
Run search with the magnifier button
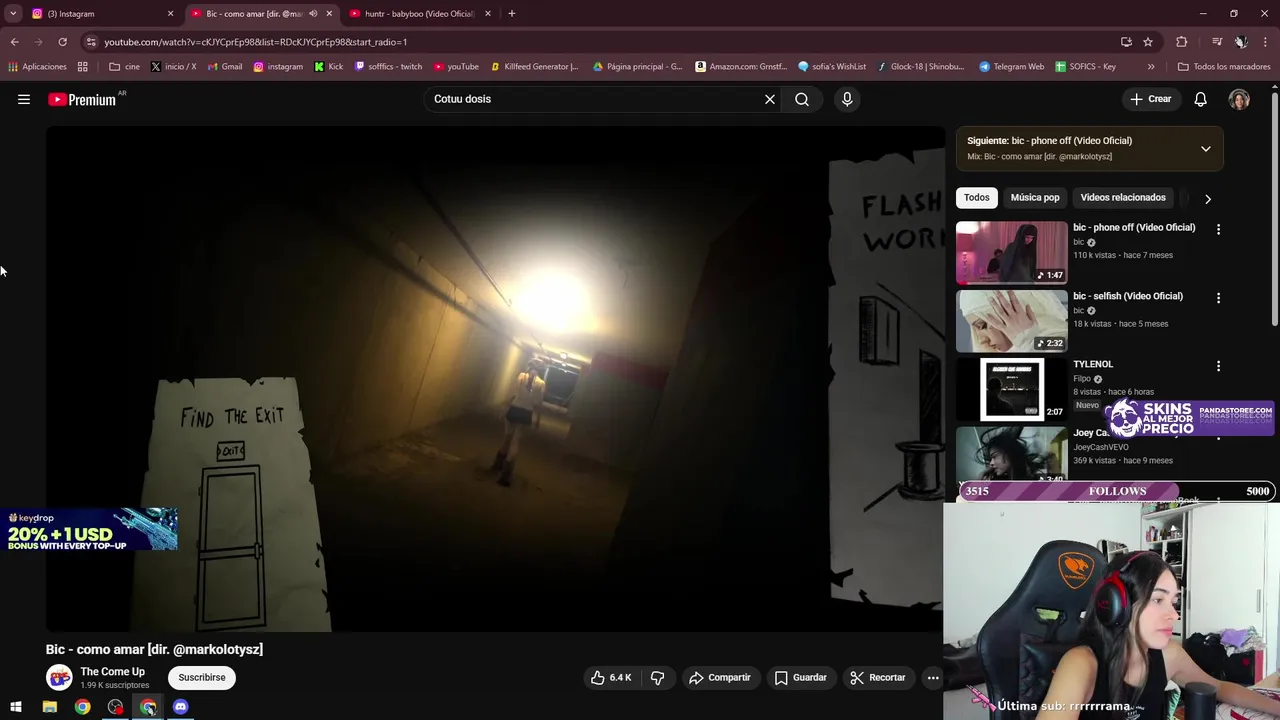(802, 99)
